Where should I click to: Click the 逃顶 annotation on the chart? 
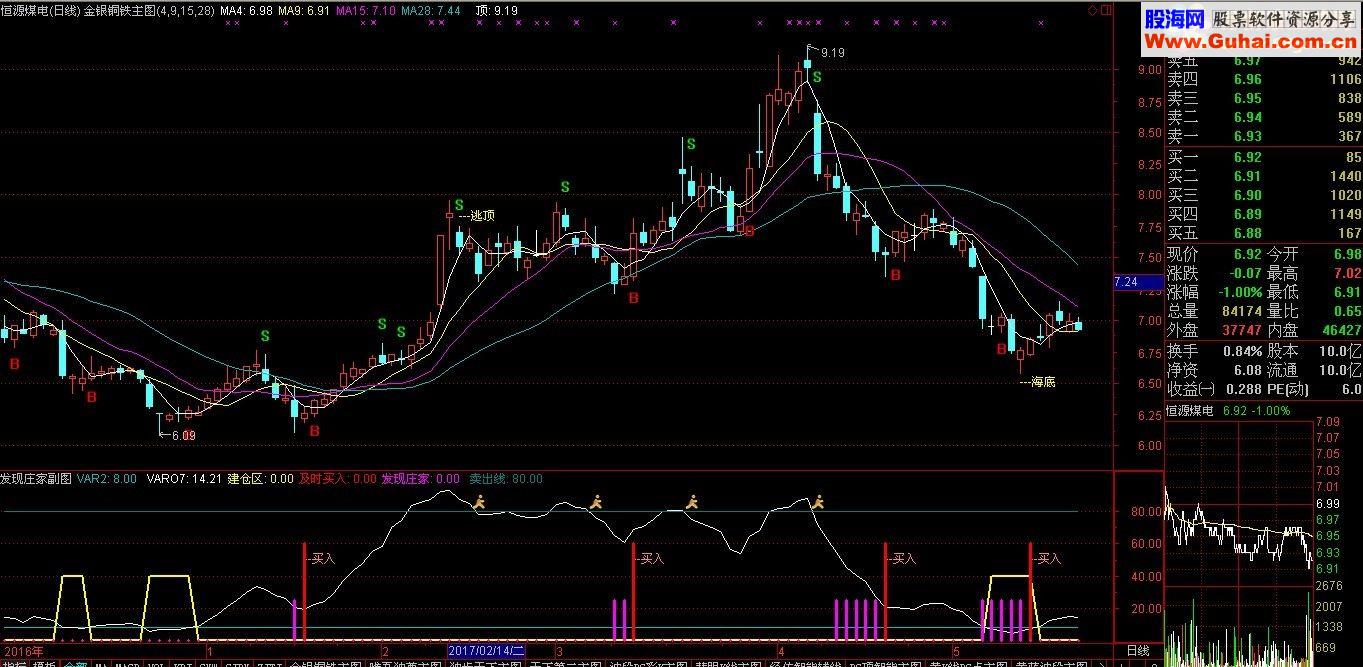pyautogui.click(x=482, y=214)
